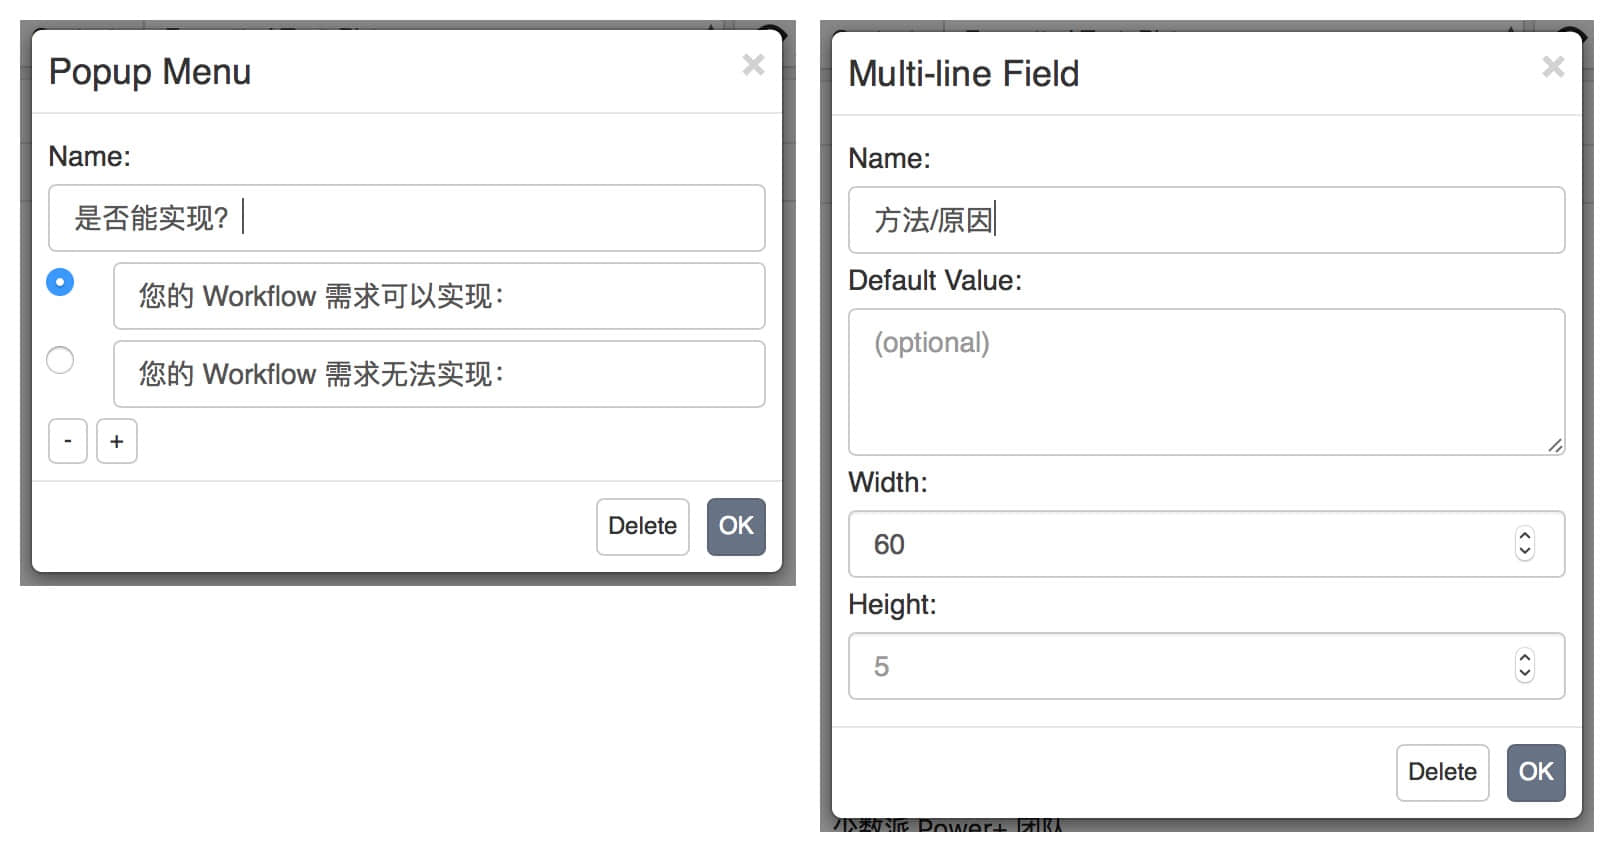Screen dimensions: 1618x868
Task: Click the Width field stepper arrows
Action: coord(1524,544)
